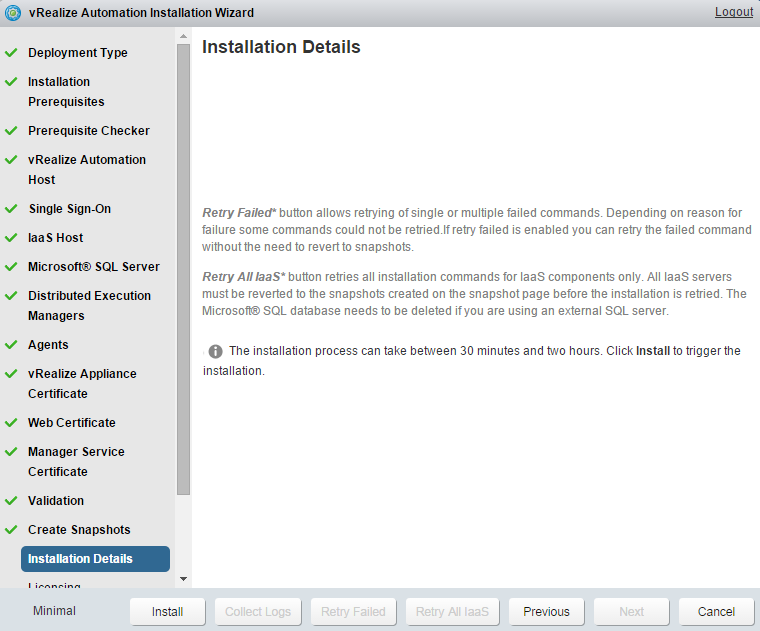Click the checkmark next to Validation step
The image size is (760, 631).
(11, 501)
